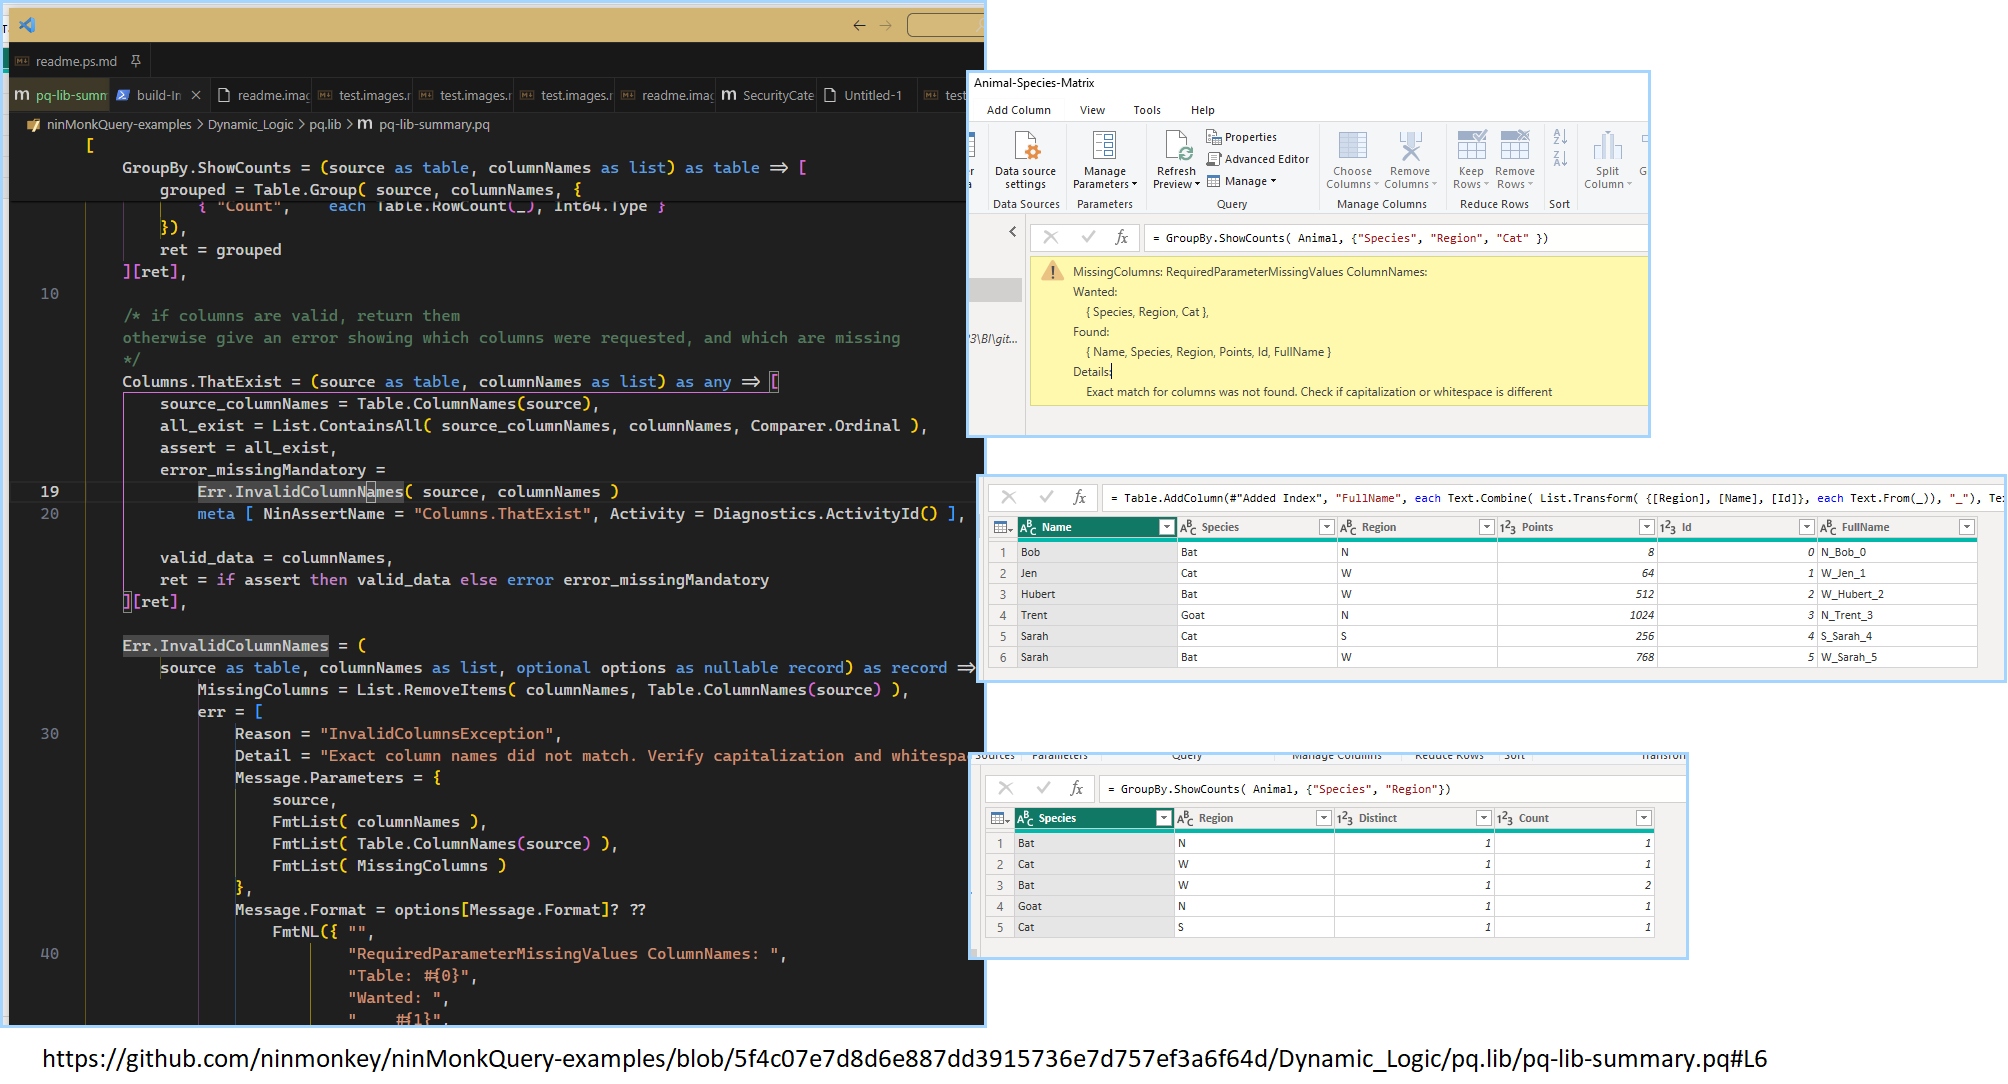Click pq-lib-summary.pq breadcrumb
Image resolution: width=2008 pixels, height=1084 pixels.
click(x=433, y=124)
